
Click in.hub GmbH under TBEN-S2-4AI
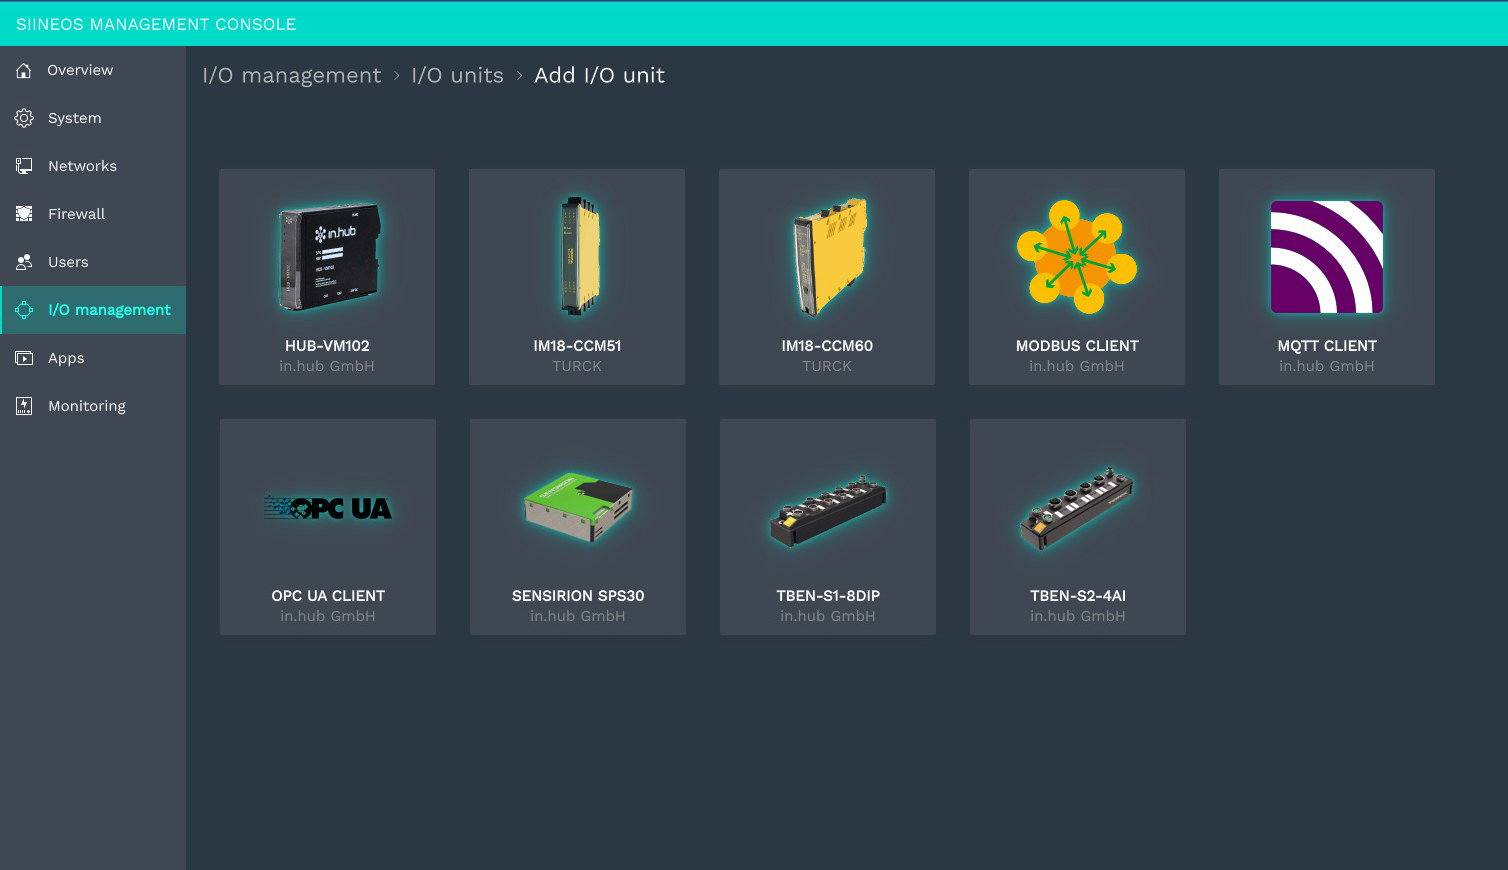tap(1078, 617)
